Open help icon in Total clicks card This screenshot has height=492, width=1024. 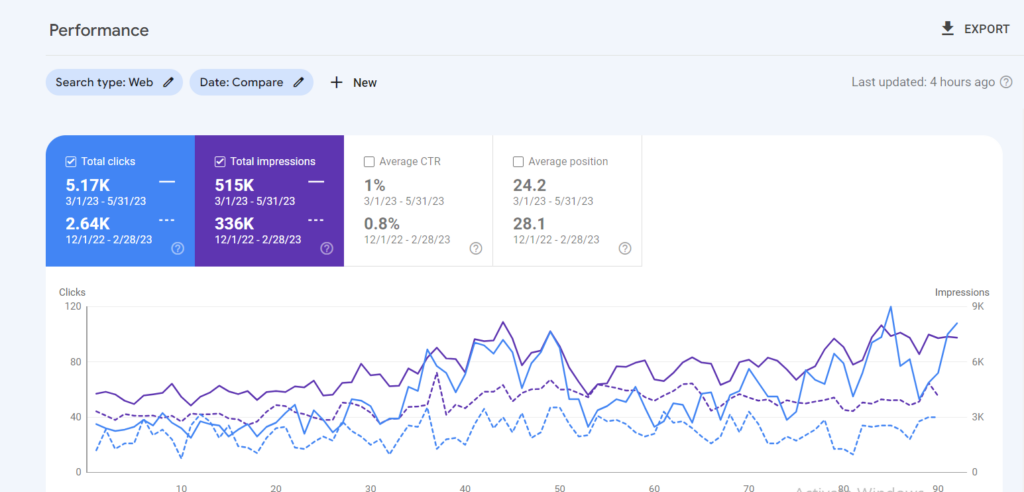click(177, 248)
